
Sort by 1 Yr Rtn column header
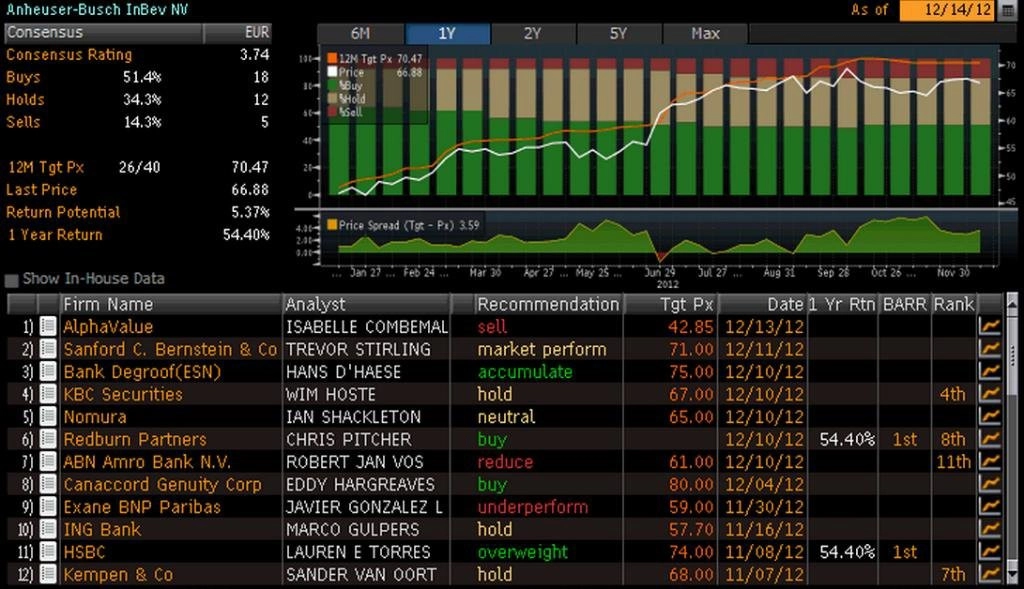tap(843, 304)
